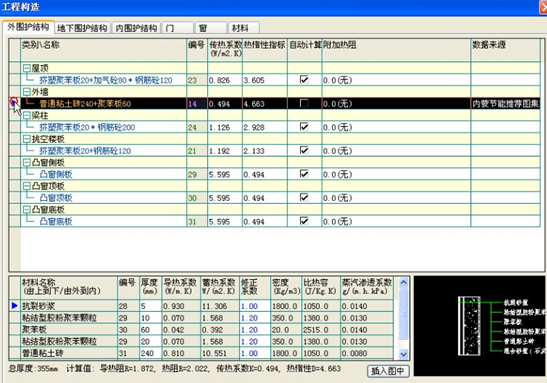Screen dimensions: 547x383
Task: Edit thickness value 60 for 聚苯板
Action: pos(151,330)
